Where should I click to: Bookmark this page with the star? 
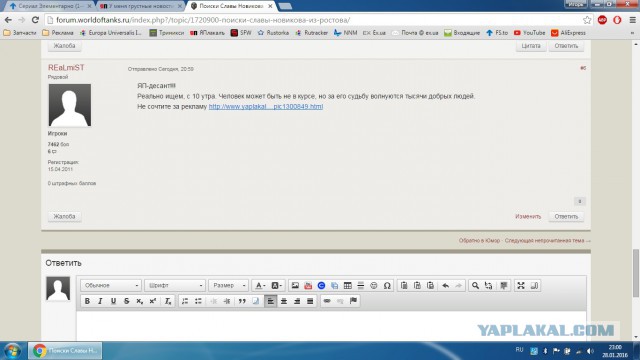coord(587,20)
